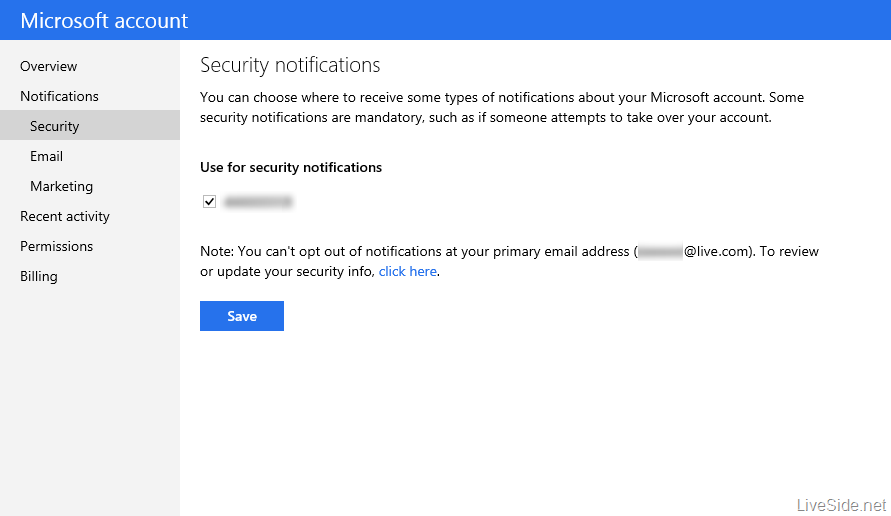Screen dimensions: 891x516
Task: Open Marketing notifications settings
Action: 61,186
